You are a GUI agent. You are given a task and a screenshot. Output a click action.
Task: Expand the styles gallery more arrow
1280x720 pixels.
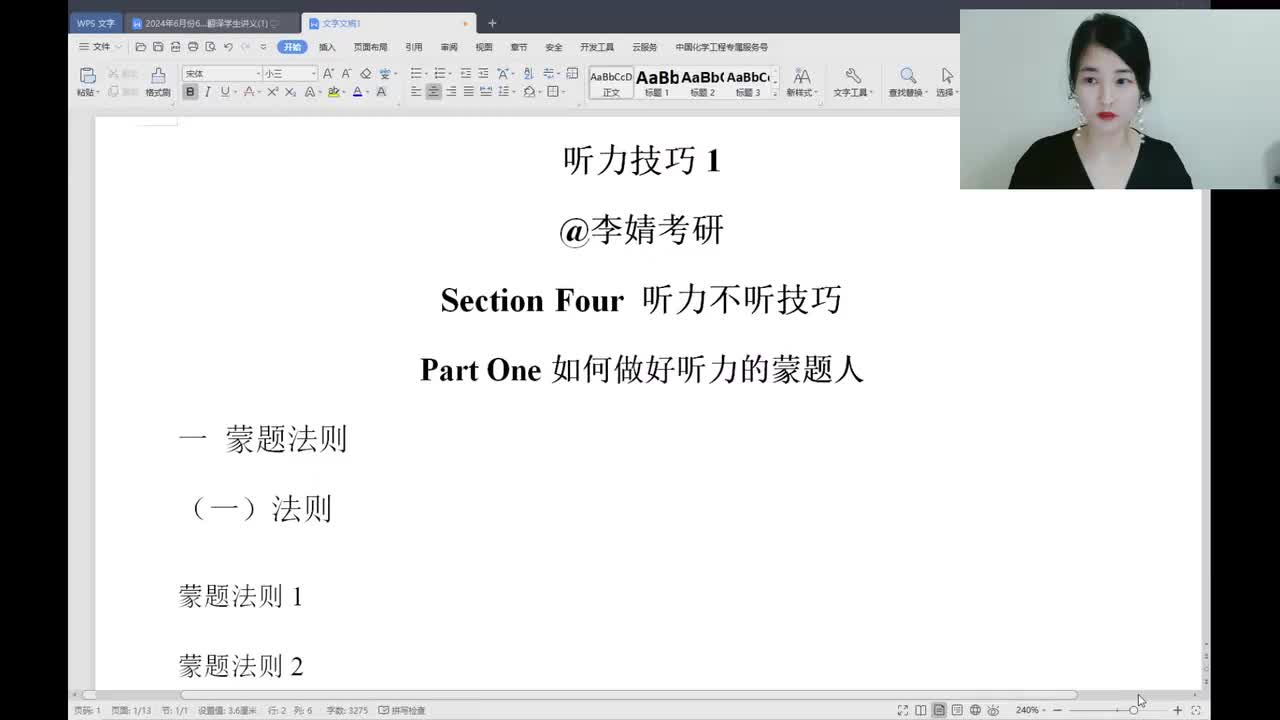[775, 93]
